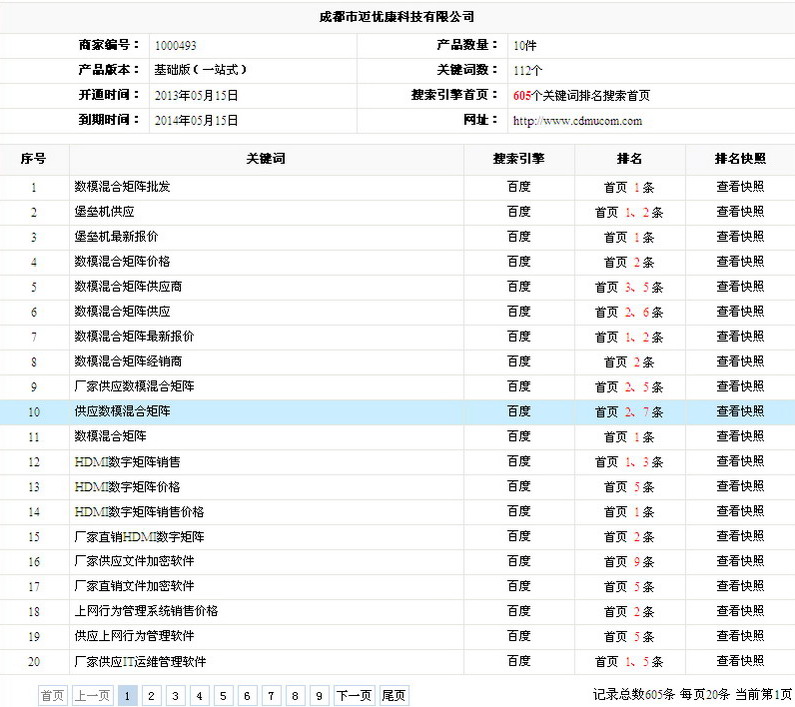The width and height of the screenshot is (795, 707).
Task: View 查看快照 for 厂家直销HDMI数字矩阵
Action: (x=740, y=536)
